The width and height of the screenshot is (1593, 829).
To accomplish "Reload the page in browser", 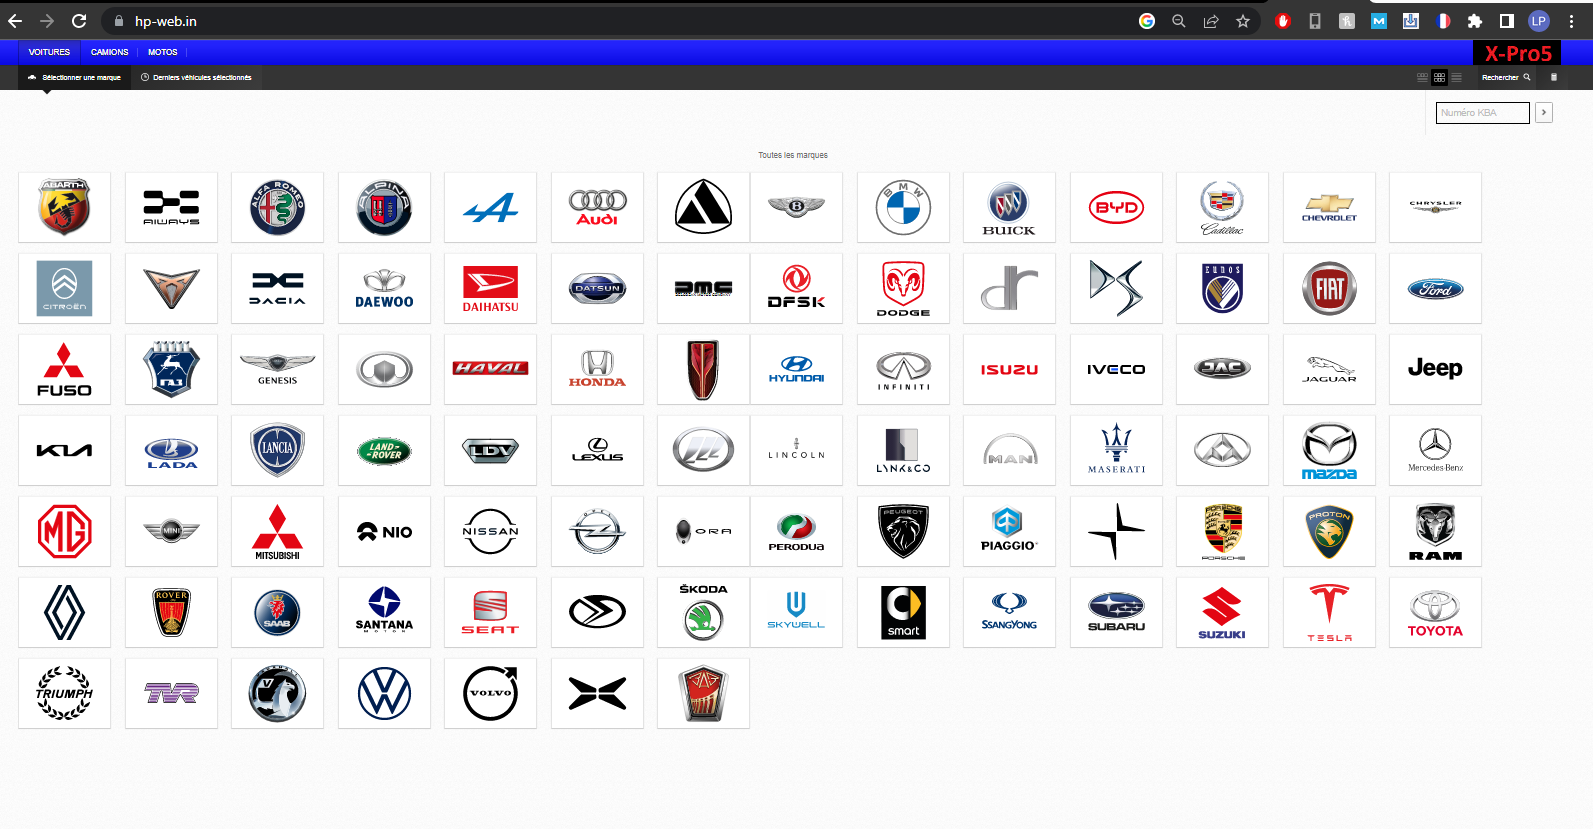I will tap(79, 21).
